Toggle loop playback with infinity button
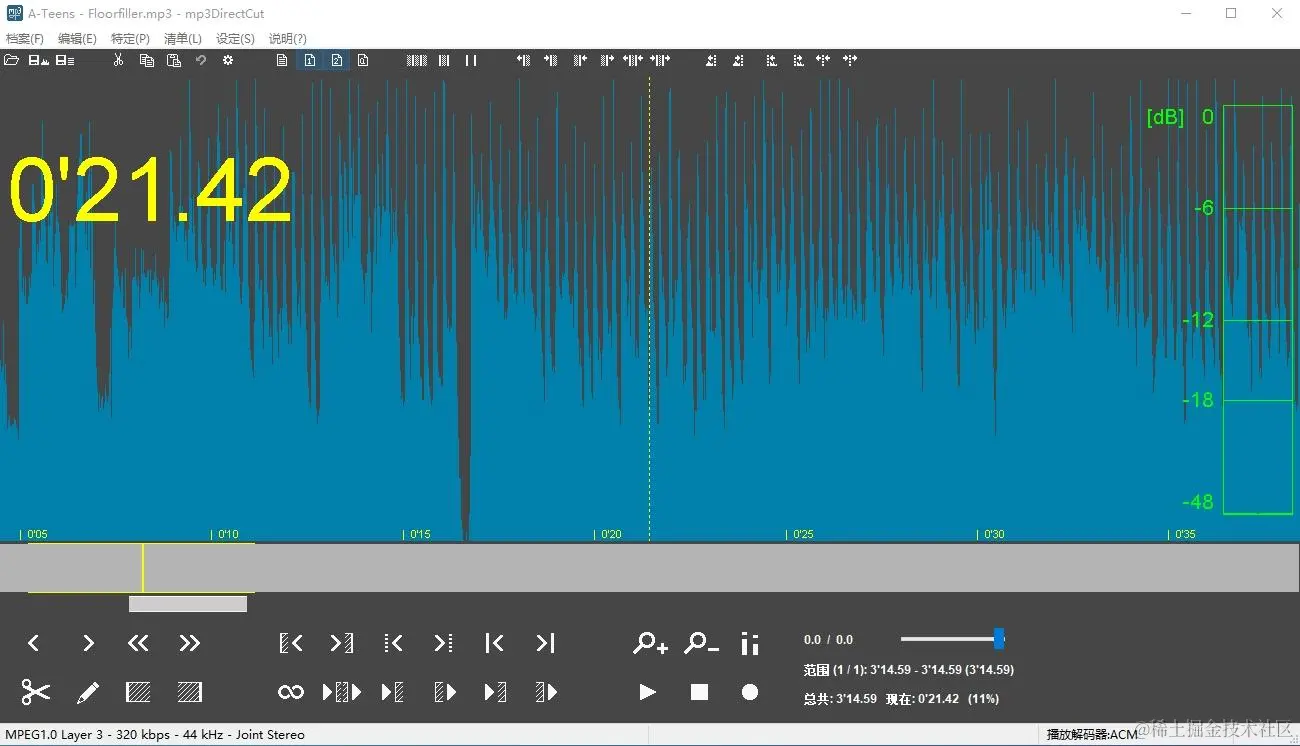This screenshot has height=746, width=1300. [x=291, y=692]
